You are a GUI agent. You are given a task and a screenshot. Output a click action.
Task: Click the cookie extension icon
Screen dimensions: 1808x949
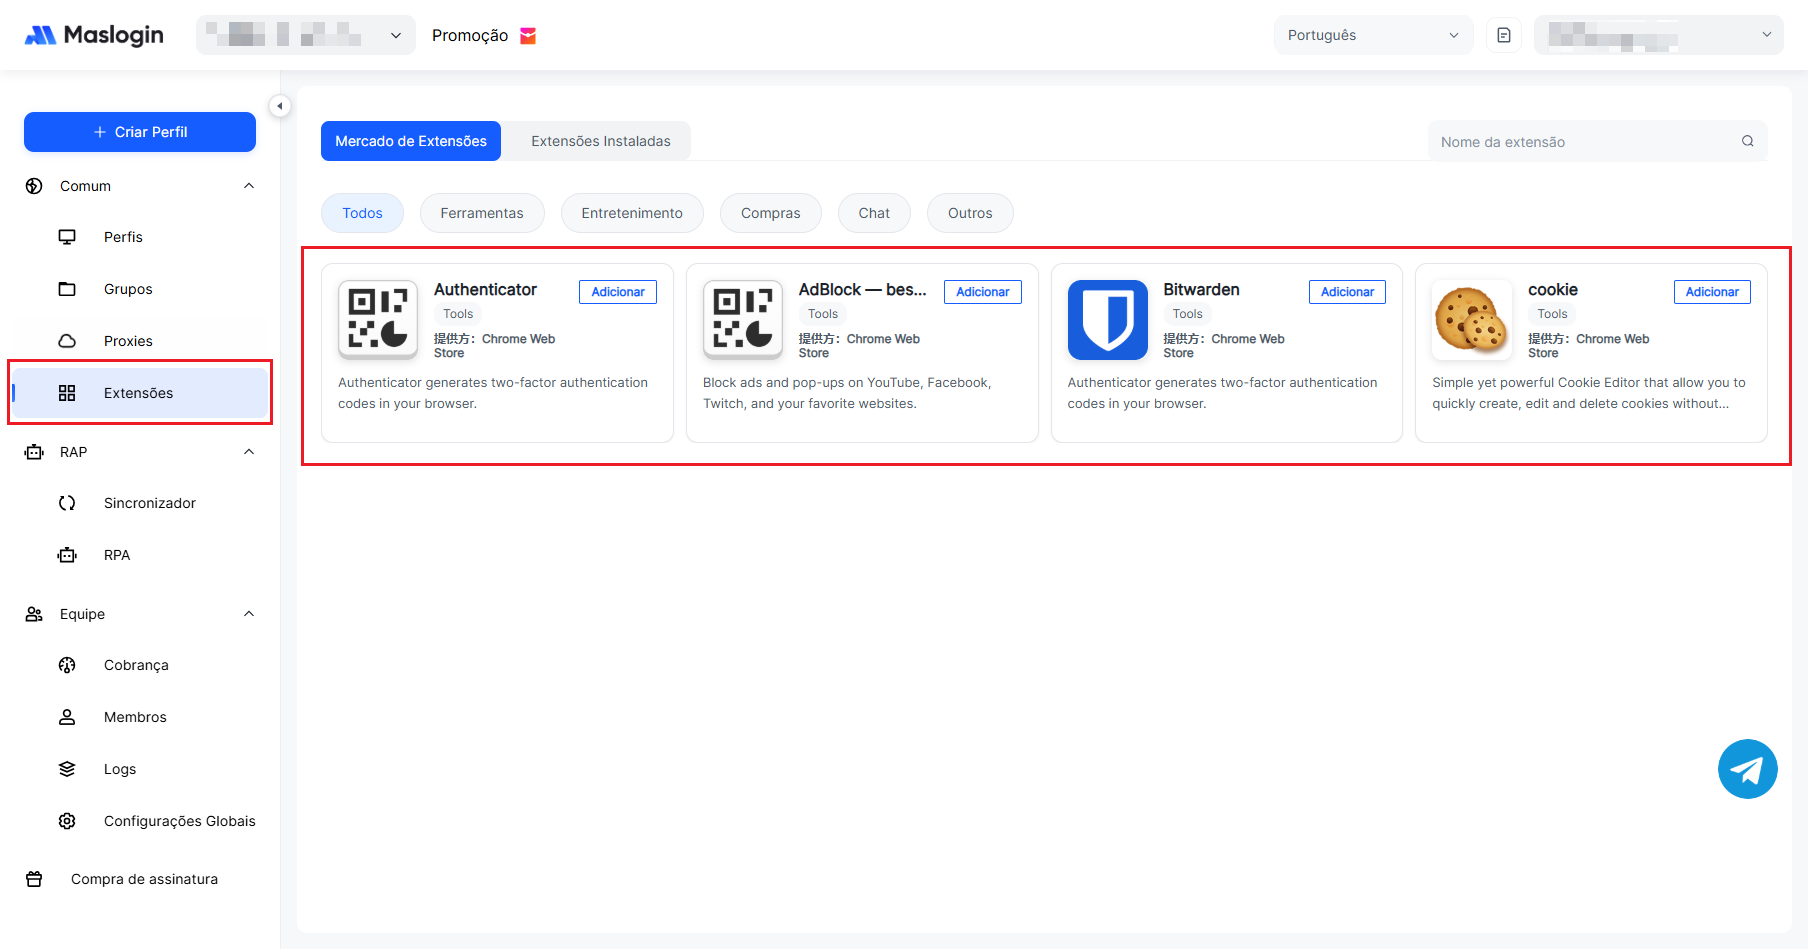click(x=1471, y=320)
